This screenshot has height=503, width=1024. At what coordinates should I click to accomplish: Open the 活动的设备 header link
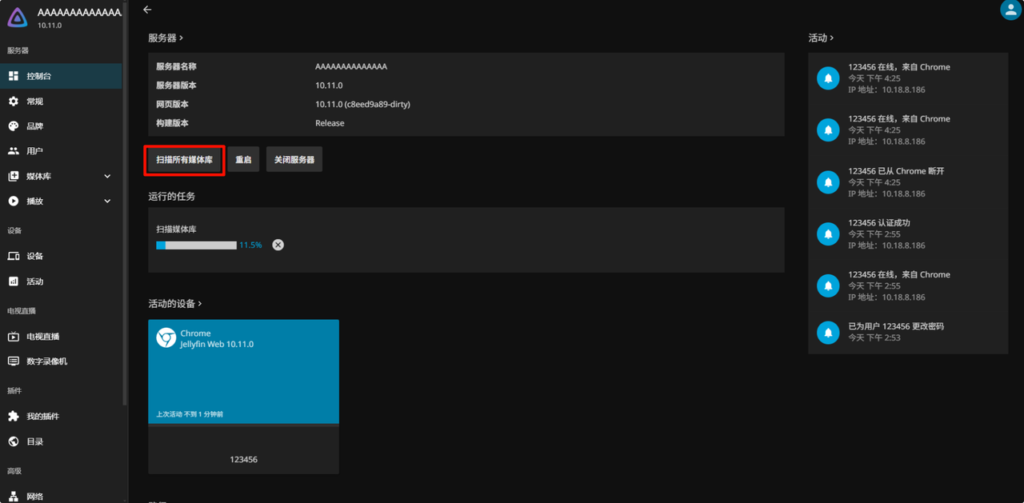(x=176, y=303)
